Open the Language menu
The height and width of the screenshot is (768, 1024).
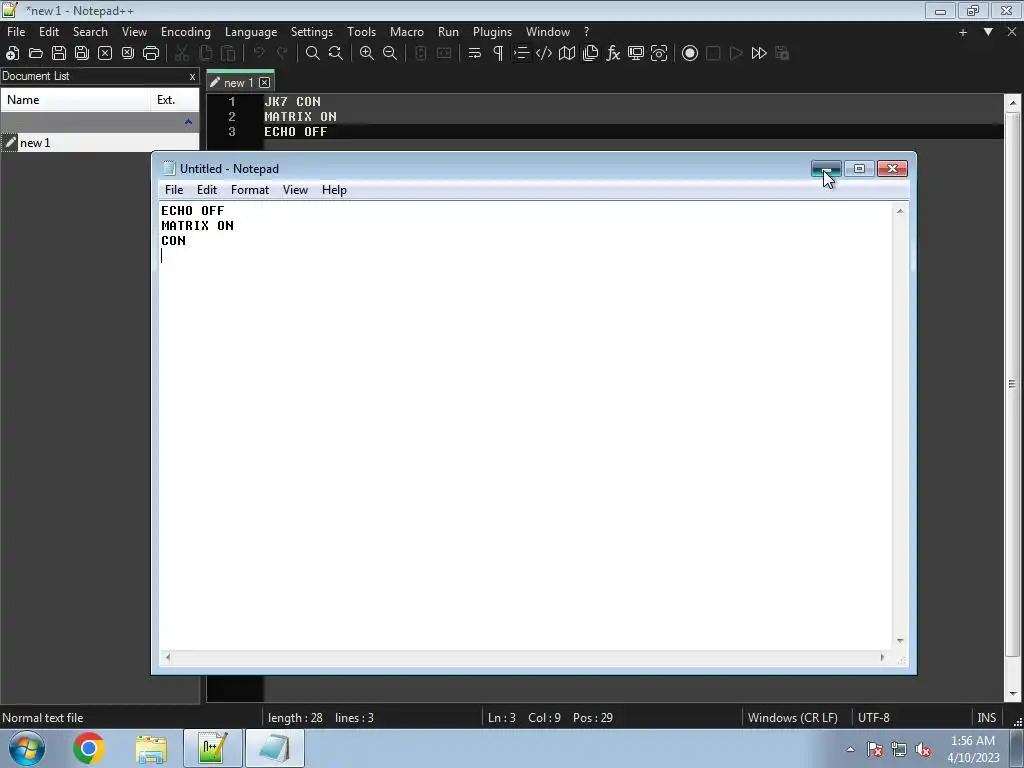251,31
